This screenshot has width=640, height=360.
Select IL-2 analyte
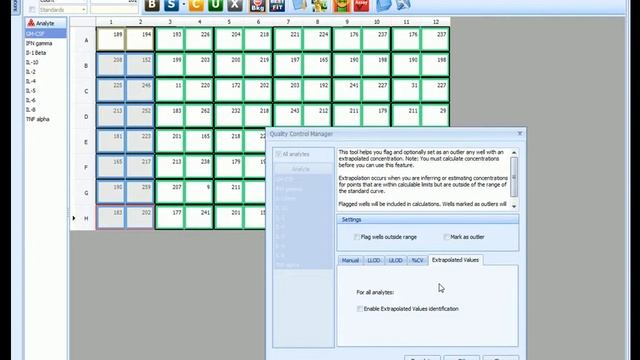46,71
